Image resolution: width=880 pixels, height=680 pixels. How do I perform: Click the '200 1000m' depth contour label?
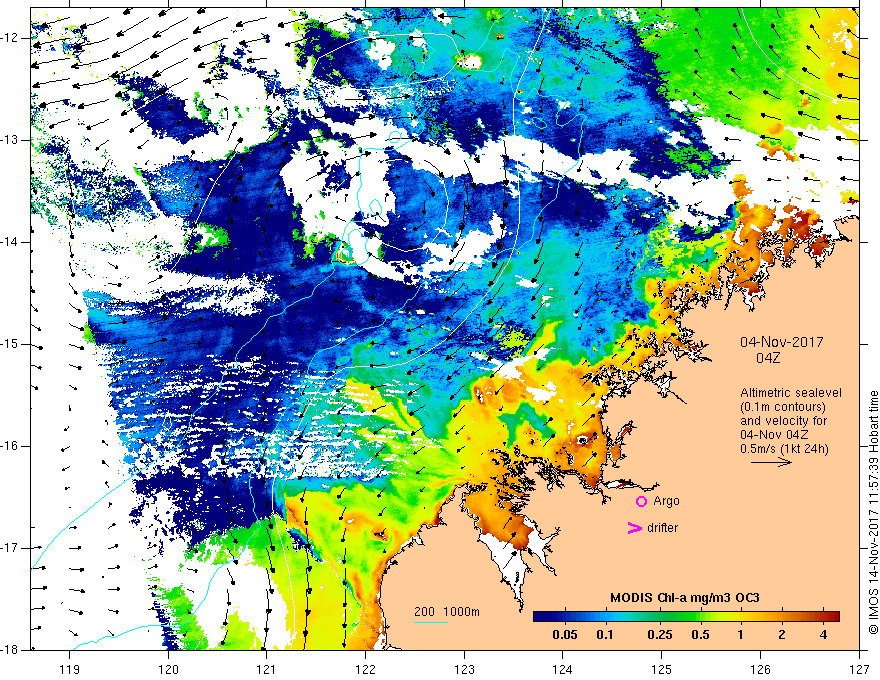pyautogui.click(x=447, y=612)
